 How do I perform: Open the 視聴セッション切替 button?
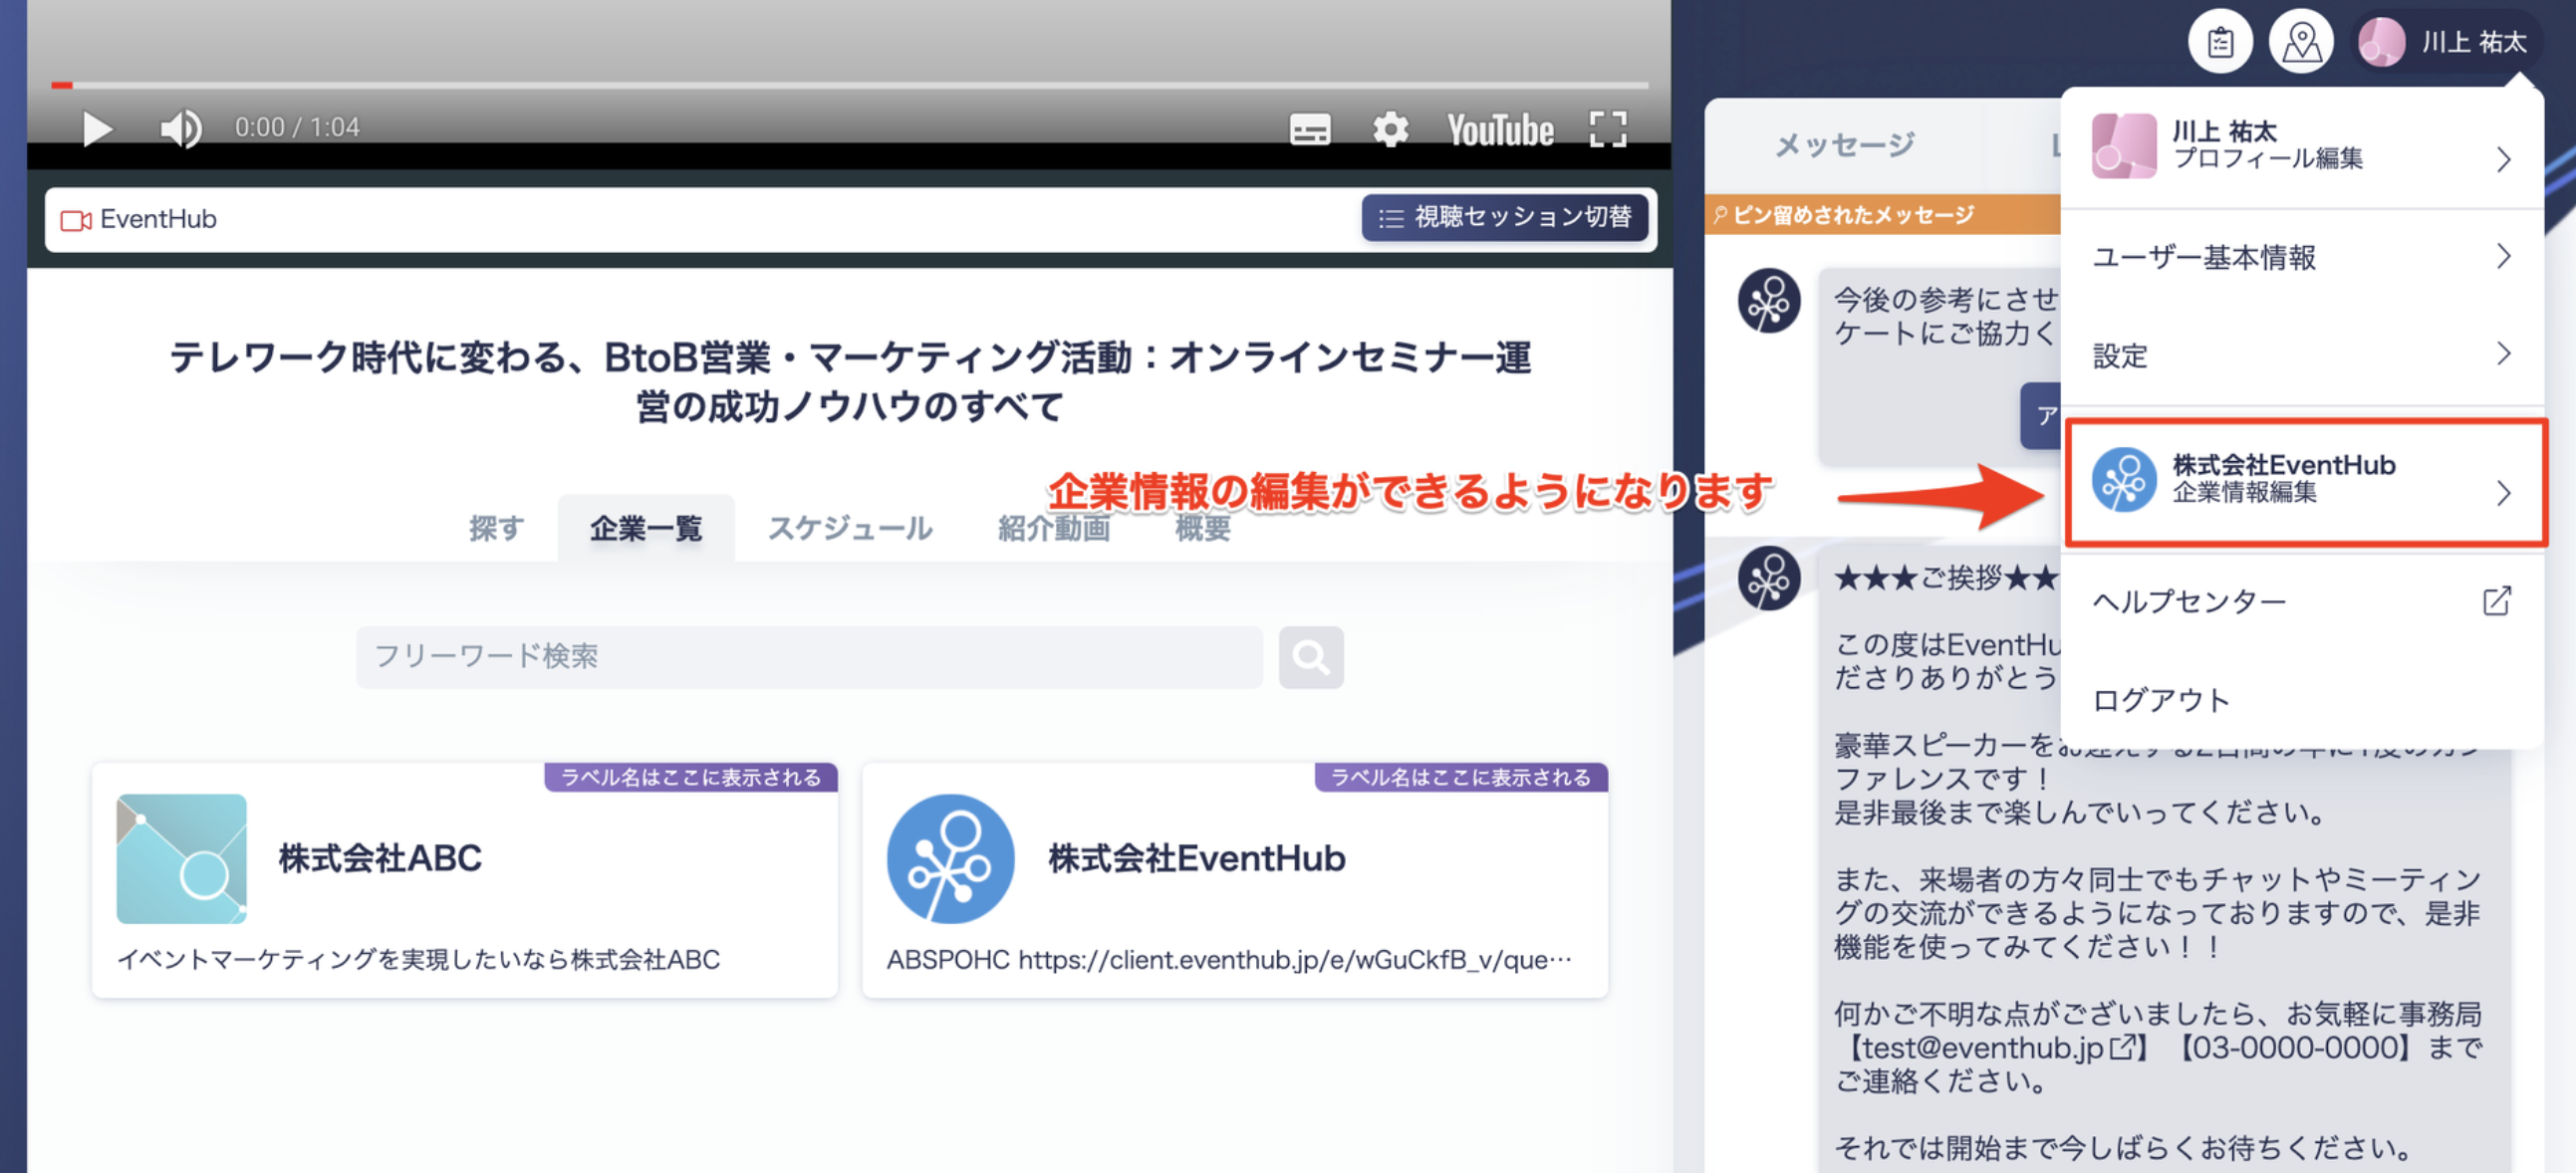click(x=1504, y=217)
